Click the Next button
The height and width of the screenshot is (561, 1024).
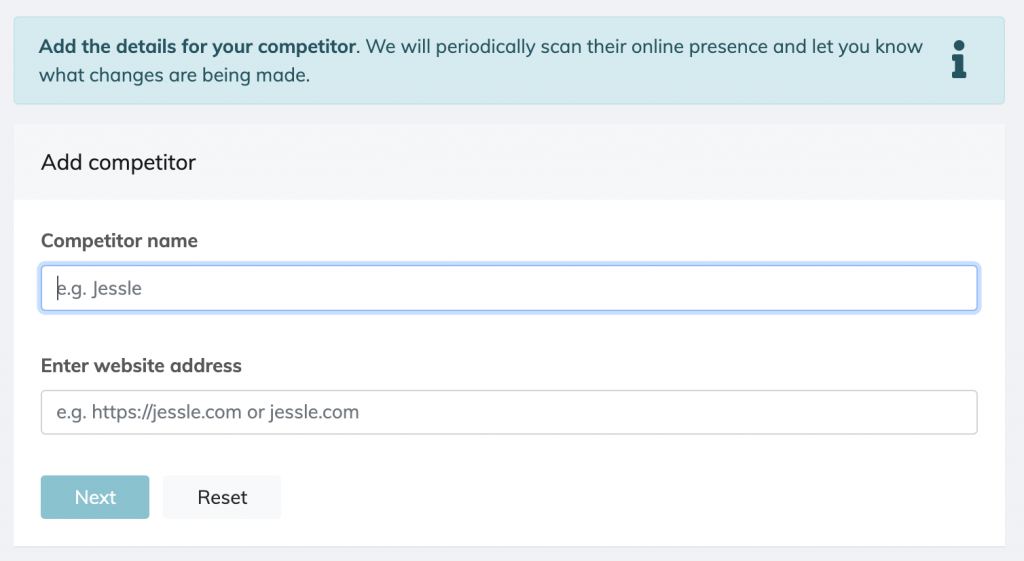(95, 497)
